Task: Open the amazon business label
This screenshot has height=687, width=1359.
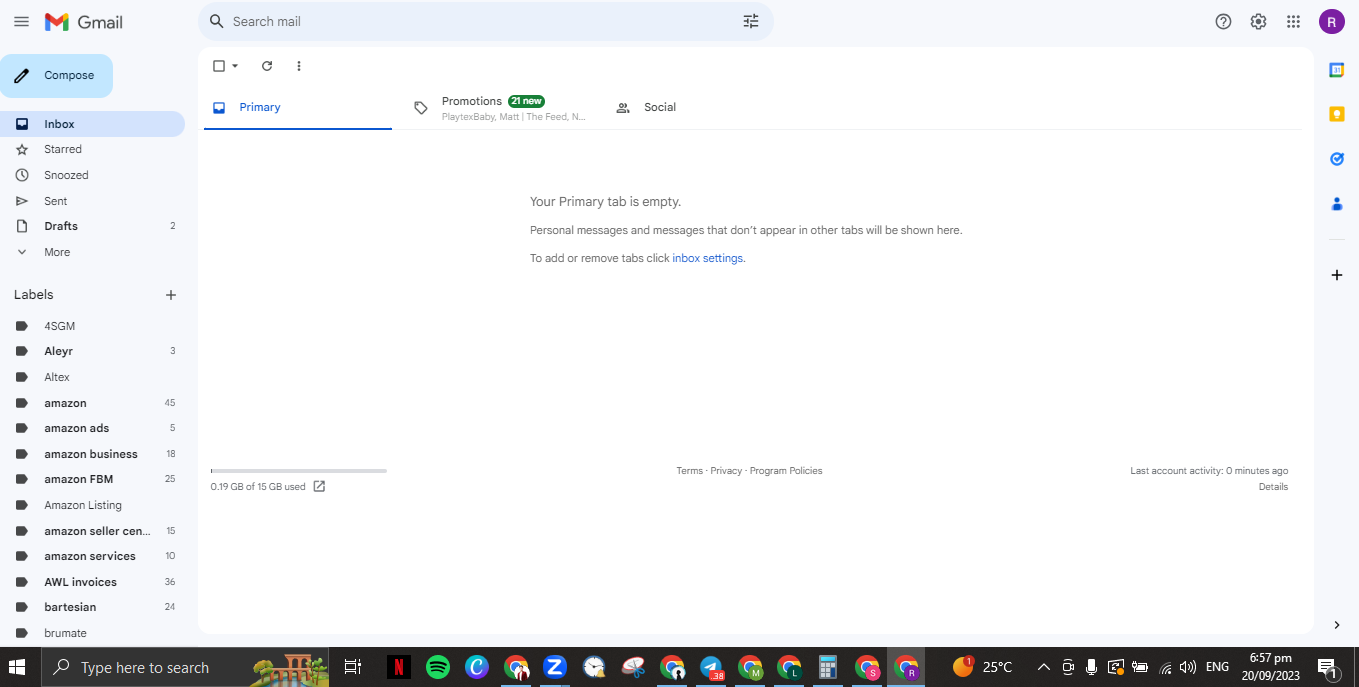Action: click(x=92, y=454)
